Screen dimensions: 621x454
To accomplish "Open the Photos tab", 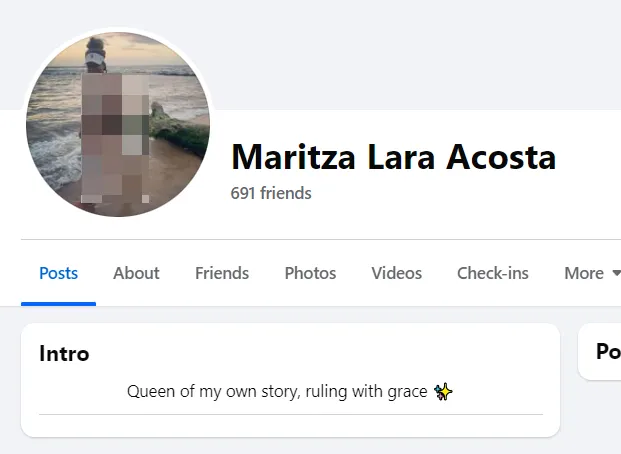I will click(310, 273).
